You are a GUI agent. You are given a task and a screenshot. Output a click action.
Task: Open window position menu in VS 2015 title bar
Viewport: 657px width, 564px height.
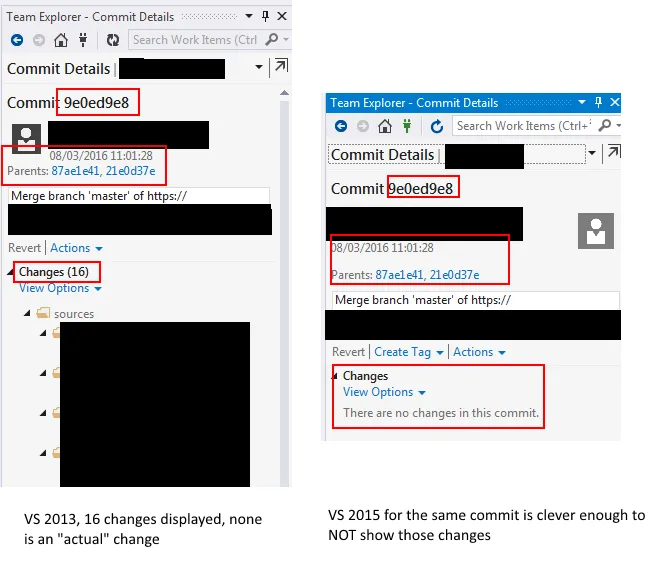click(x=582, y=102)
